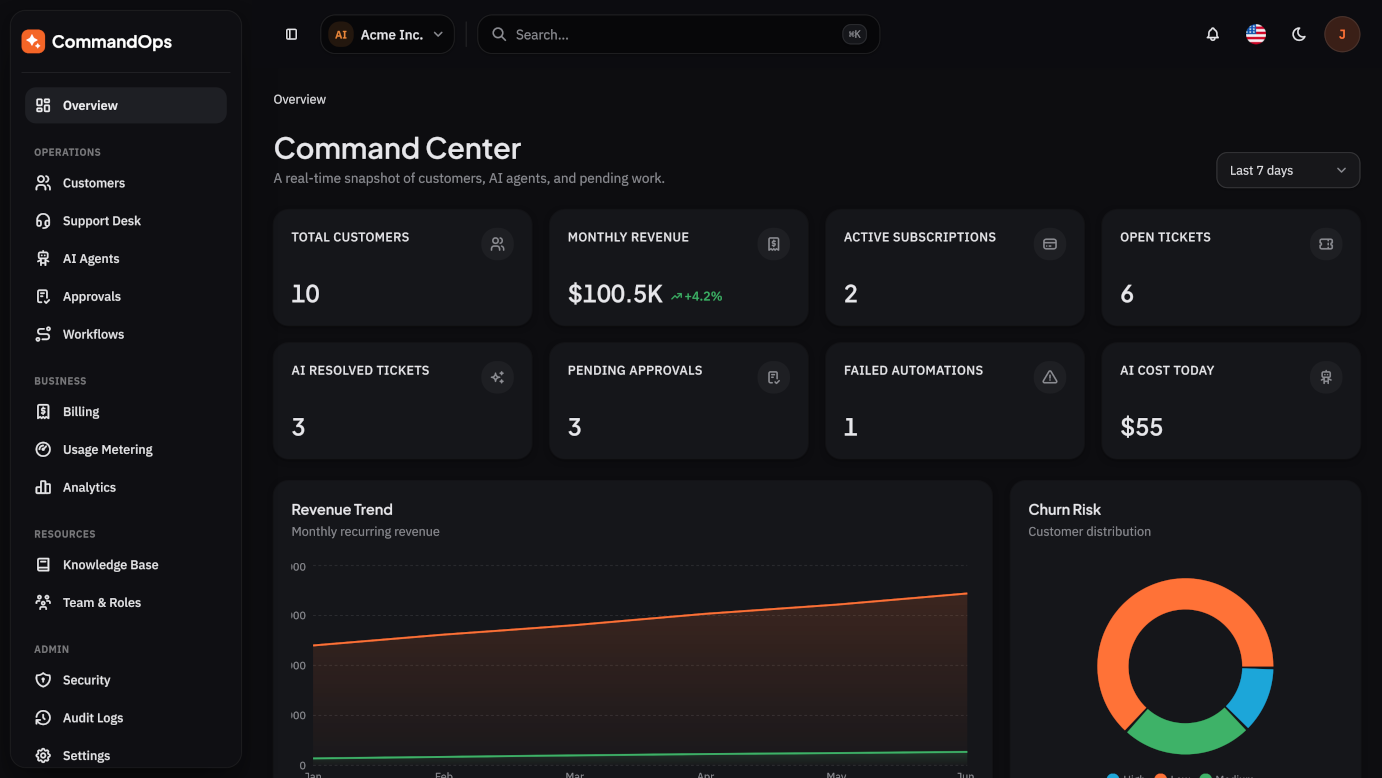The image size is (1382, 778).
Task: Click the RESOURCES section header
Action: pyautogui.click(x=65, y=534)
